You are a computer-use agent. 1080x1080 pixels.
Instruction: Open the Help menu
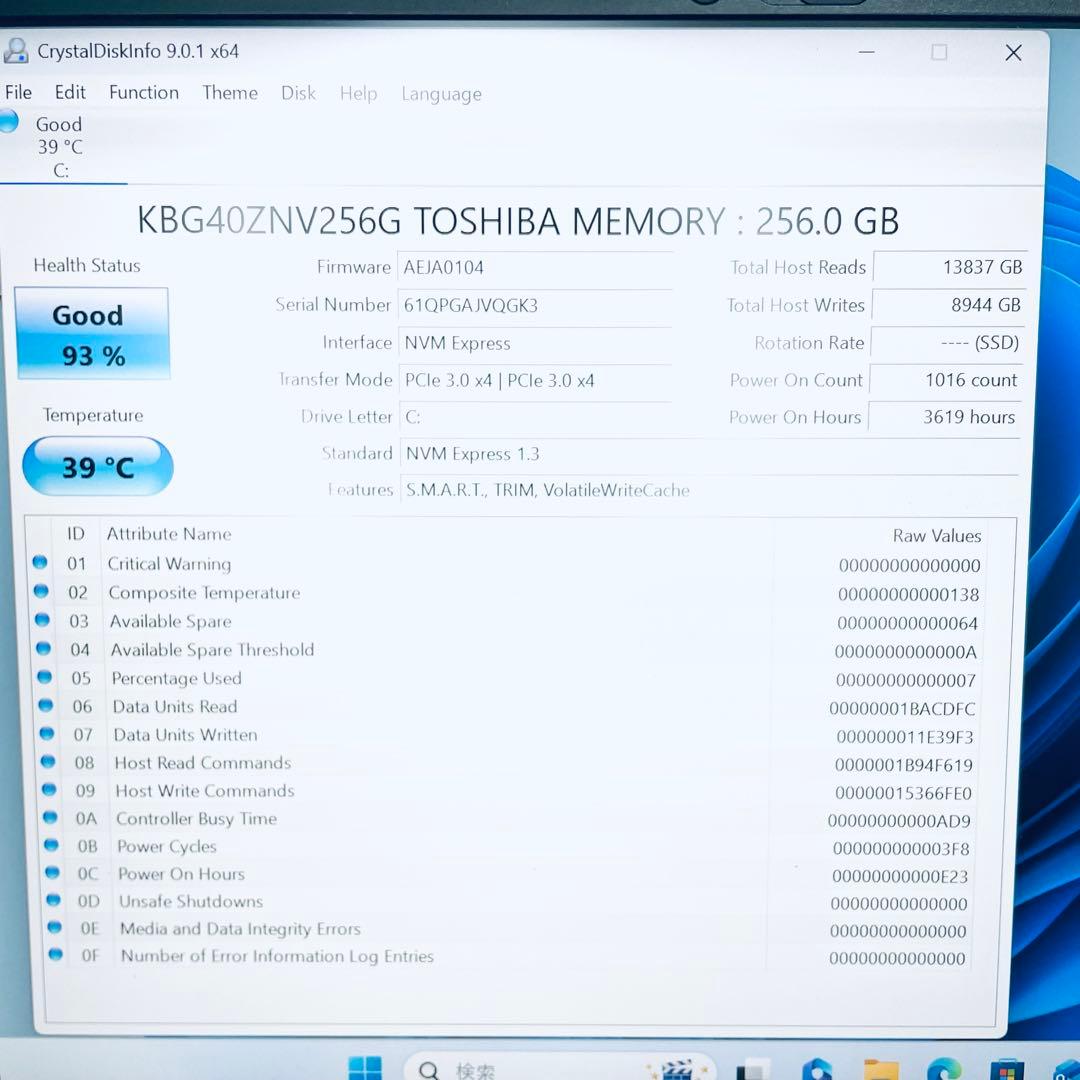tap(358, 93)
